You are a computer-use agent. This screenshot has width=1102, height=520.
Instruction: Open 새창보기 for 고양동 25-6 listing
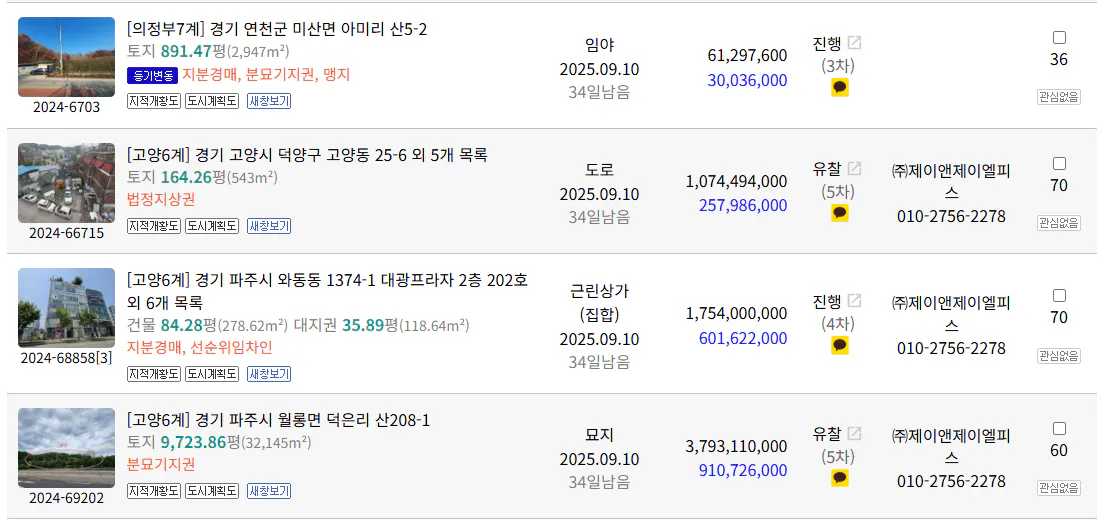269,226
